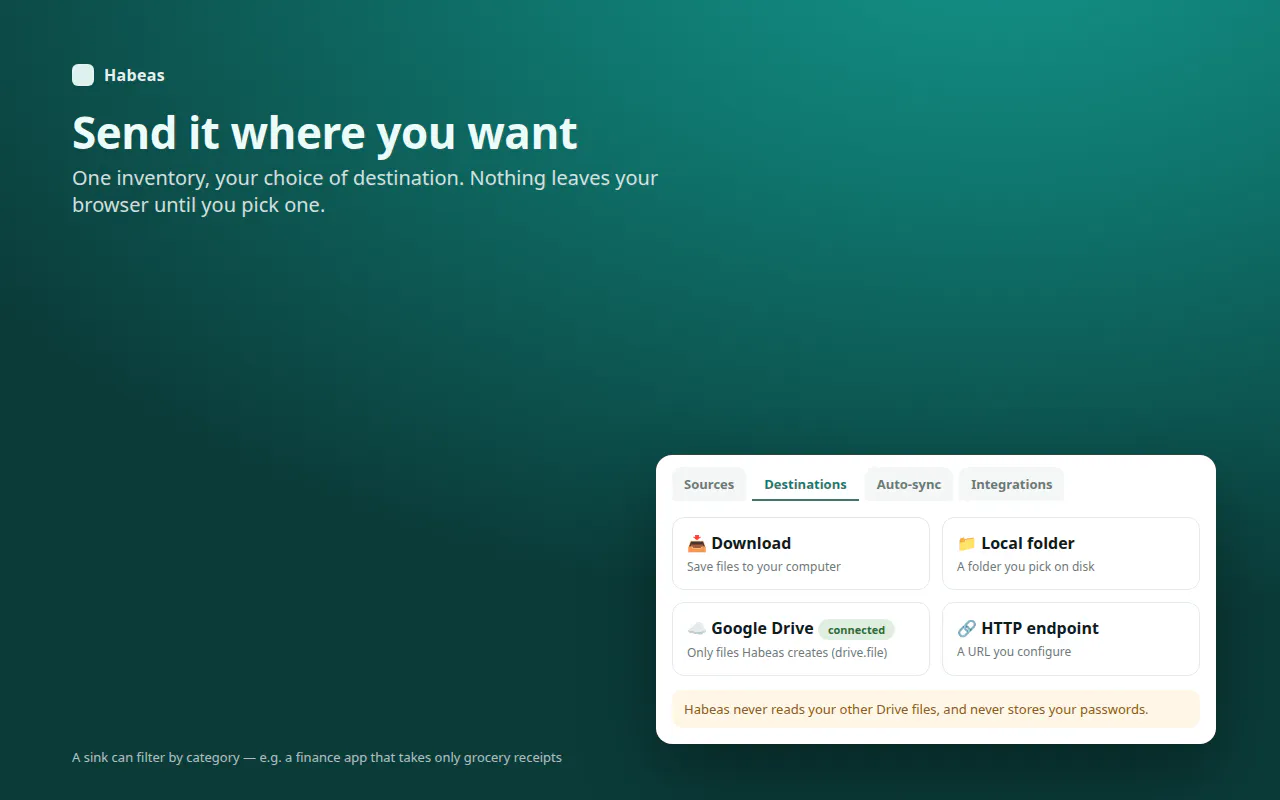This screenshot has width=1280, height=800.
Task: Click the HTTP endpoint chain-link icon
Action: 967,629
